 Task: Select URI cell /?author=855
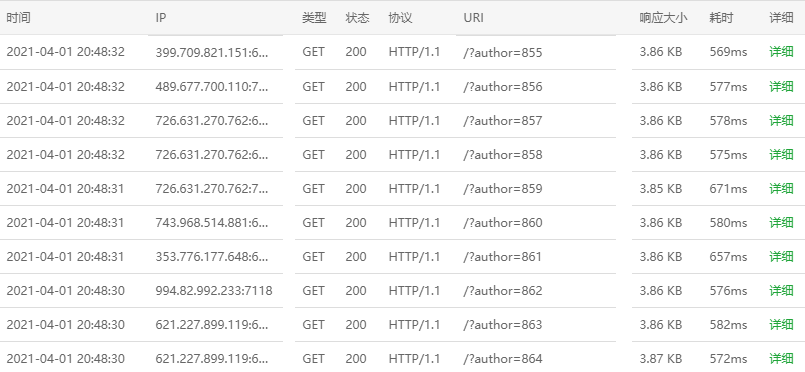[503, 52]
